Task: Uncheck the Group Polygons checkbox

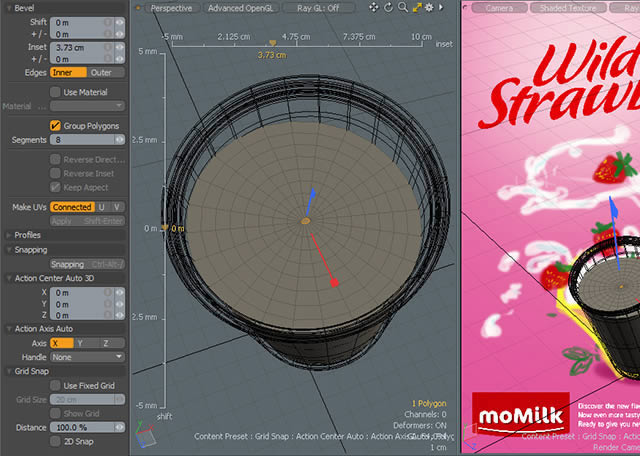Action: coord(55,126)
